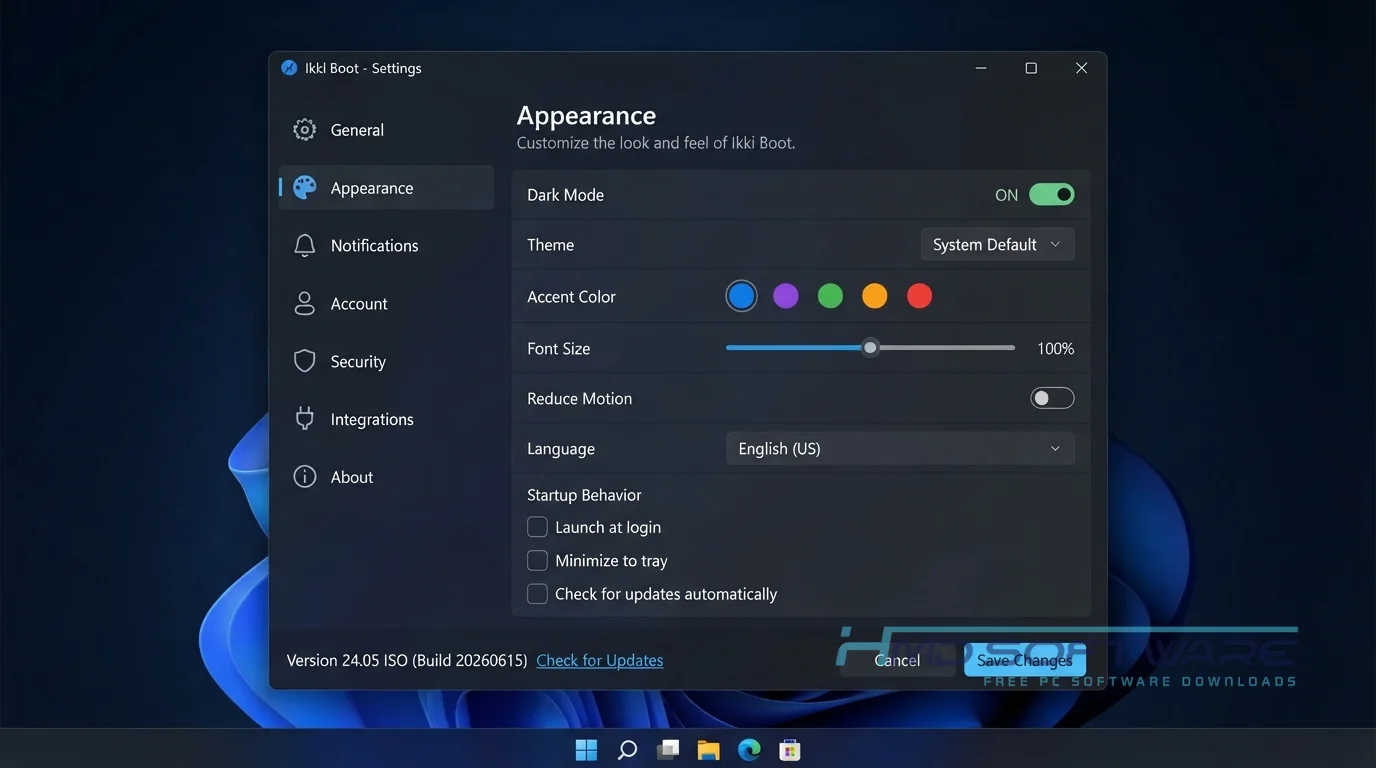Go to Integrations section
The width and height of the screenshot is (1376, 768).
click(x=386, y=419)
